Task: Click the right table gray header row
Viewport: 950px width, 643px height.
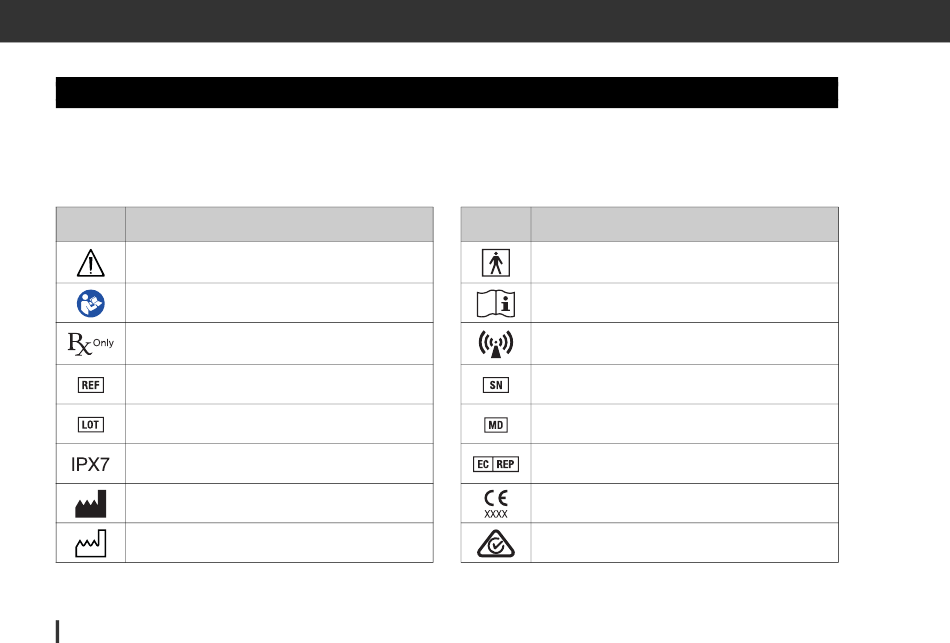Action: (649, 224)
